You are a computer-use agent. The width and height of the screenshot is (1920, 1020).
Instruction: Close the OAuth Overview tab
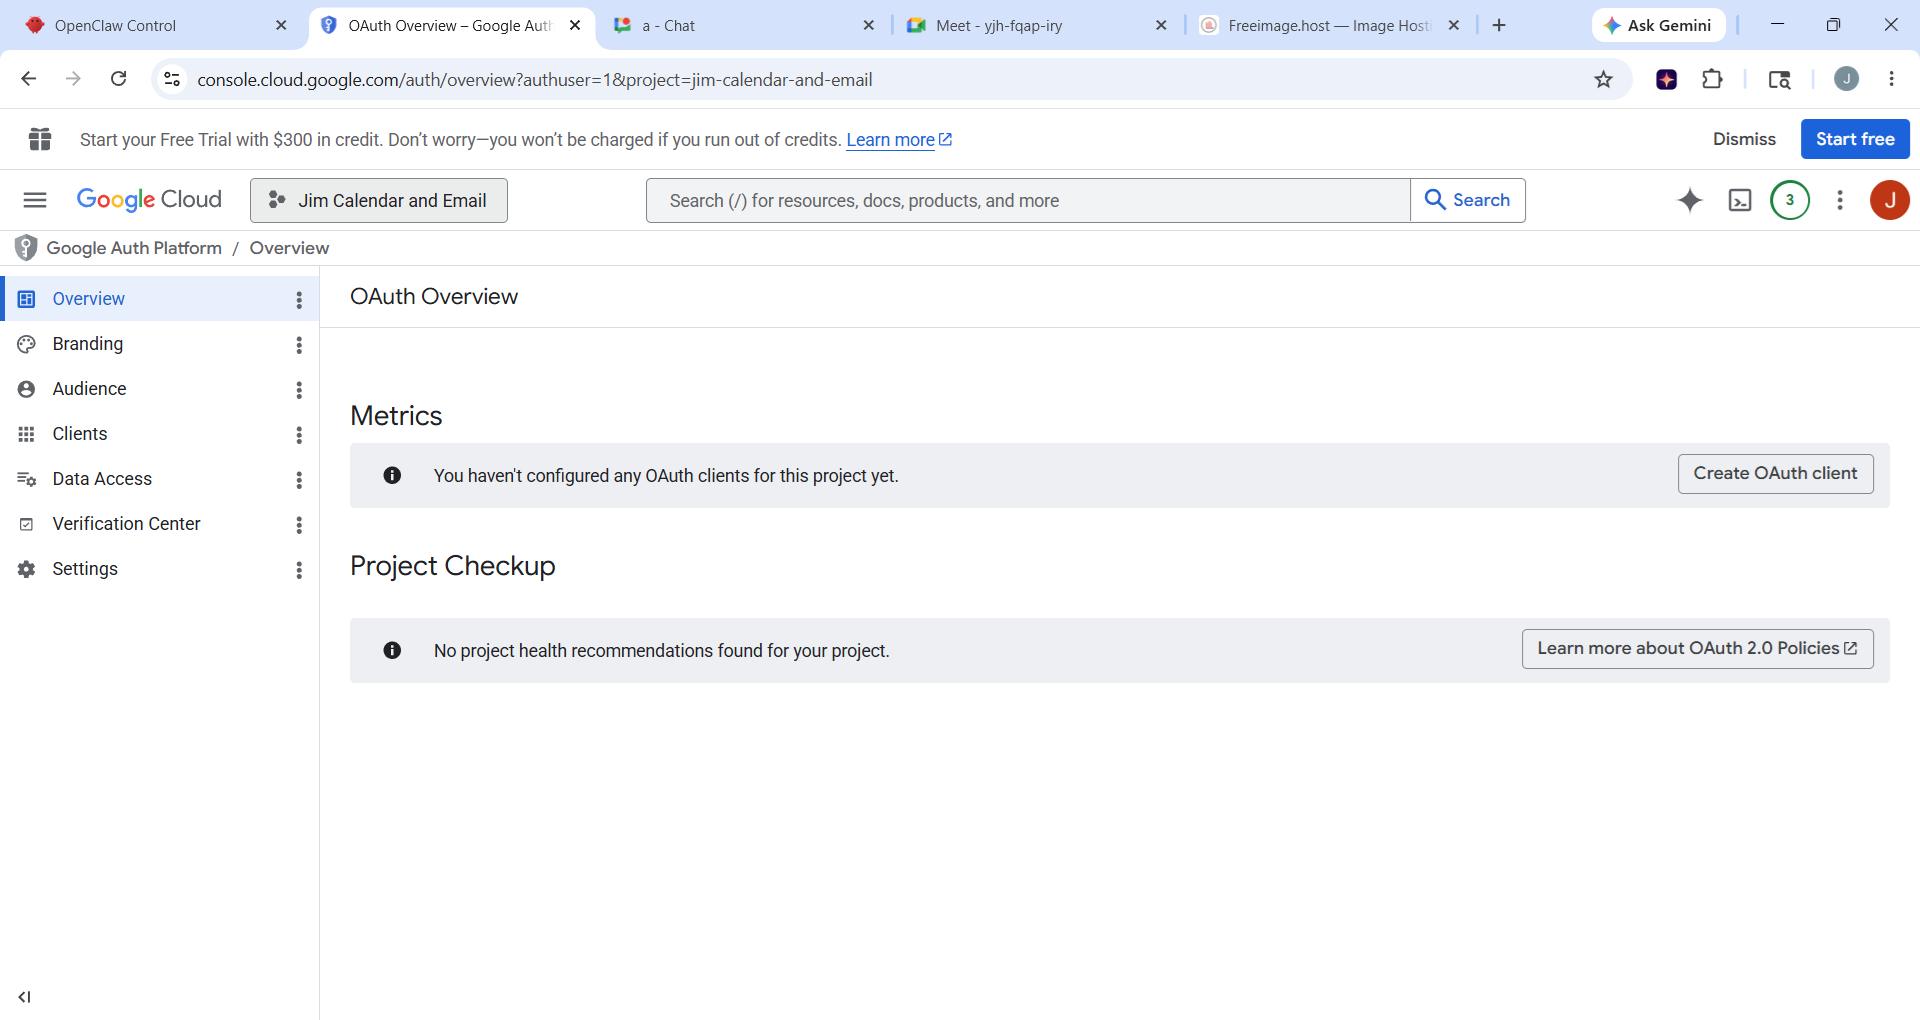575,25
